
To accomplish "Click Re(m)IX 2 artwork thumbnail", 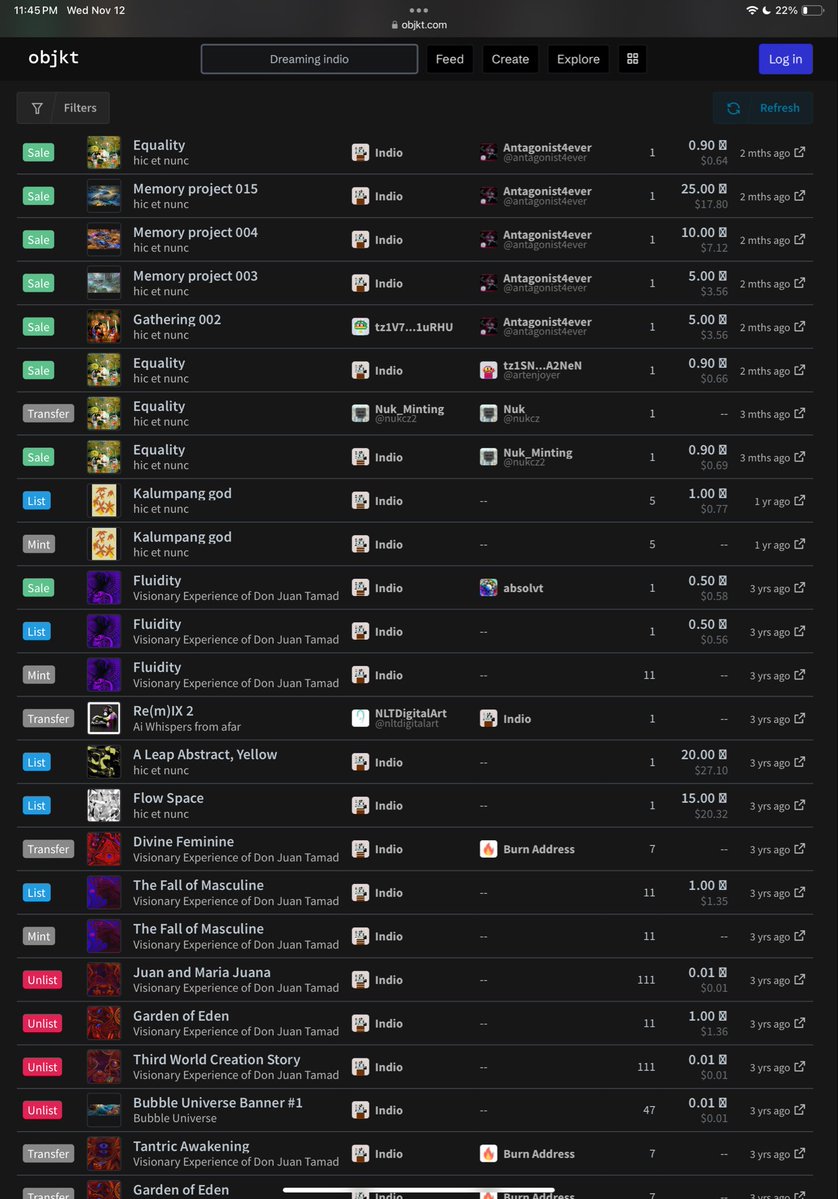I will pyautogui.click(x=103, y=718).
